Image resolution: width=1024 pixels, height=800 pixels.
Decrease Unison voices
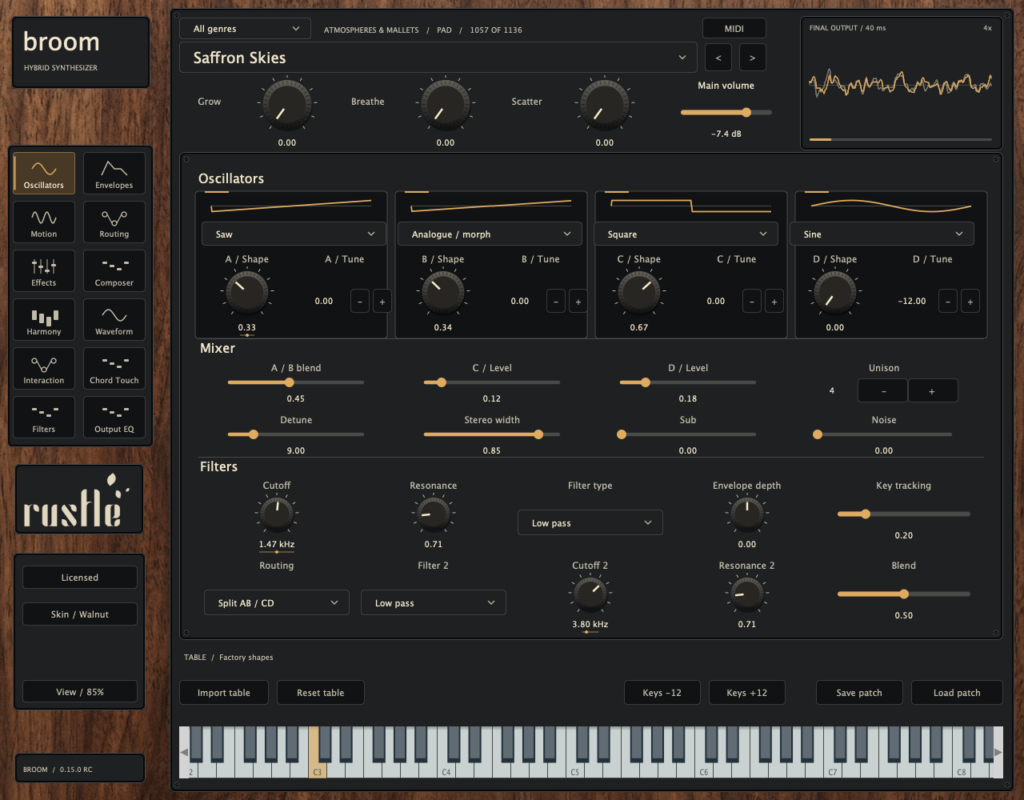pos(883,391)
